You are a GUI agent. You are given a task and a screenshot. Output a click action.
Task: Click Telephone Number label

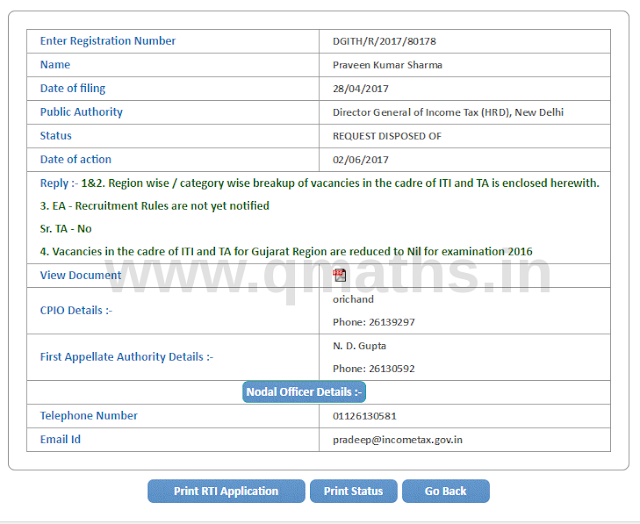click(x=89, y=416)
